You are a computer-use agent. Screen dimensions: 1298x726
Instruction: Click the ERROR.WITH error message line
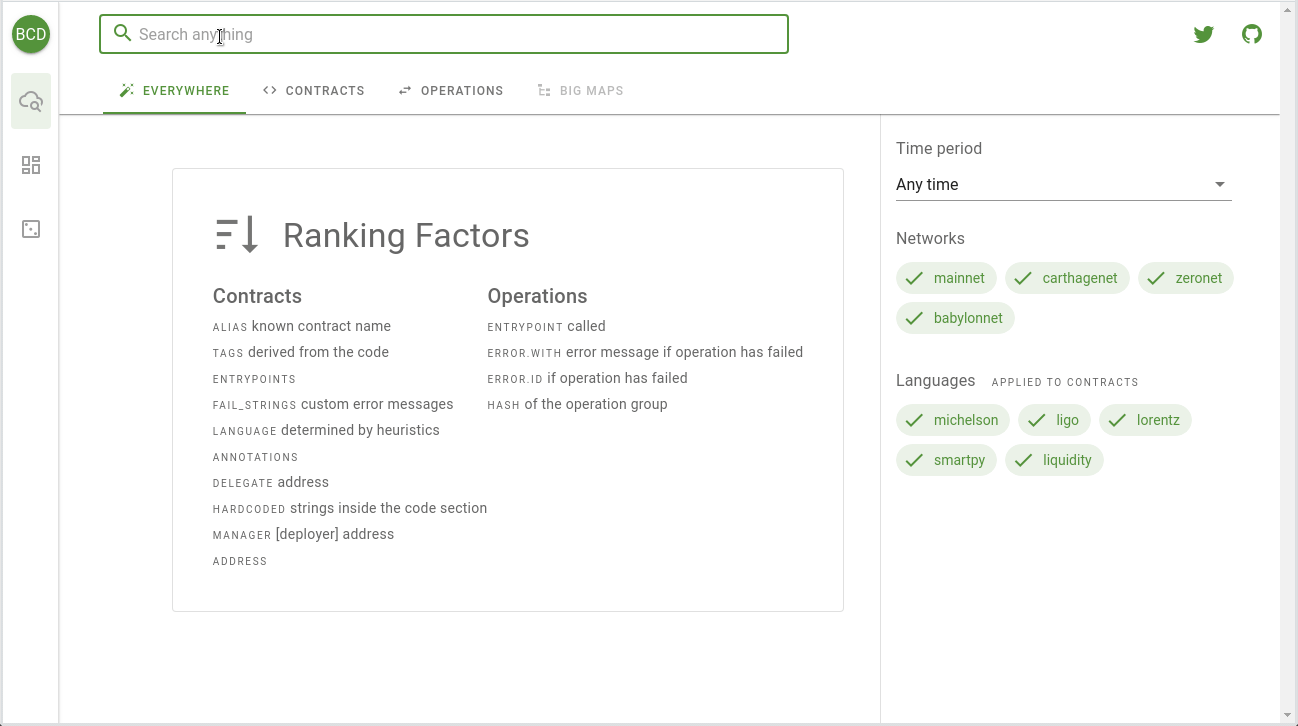coord(645,352)
